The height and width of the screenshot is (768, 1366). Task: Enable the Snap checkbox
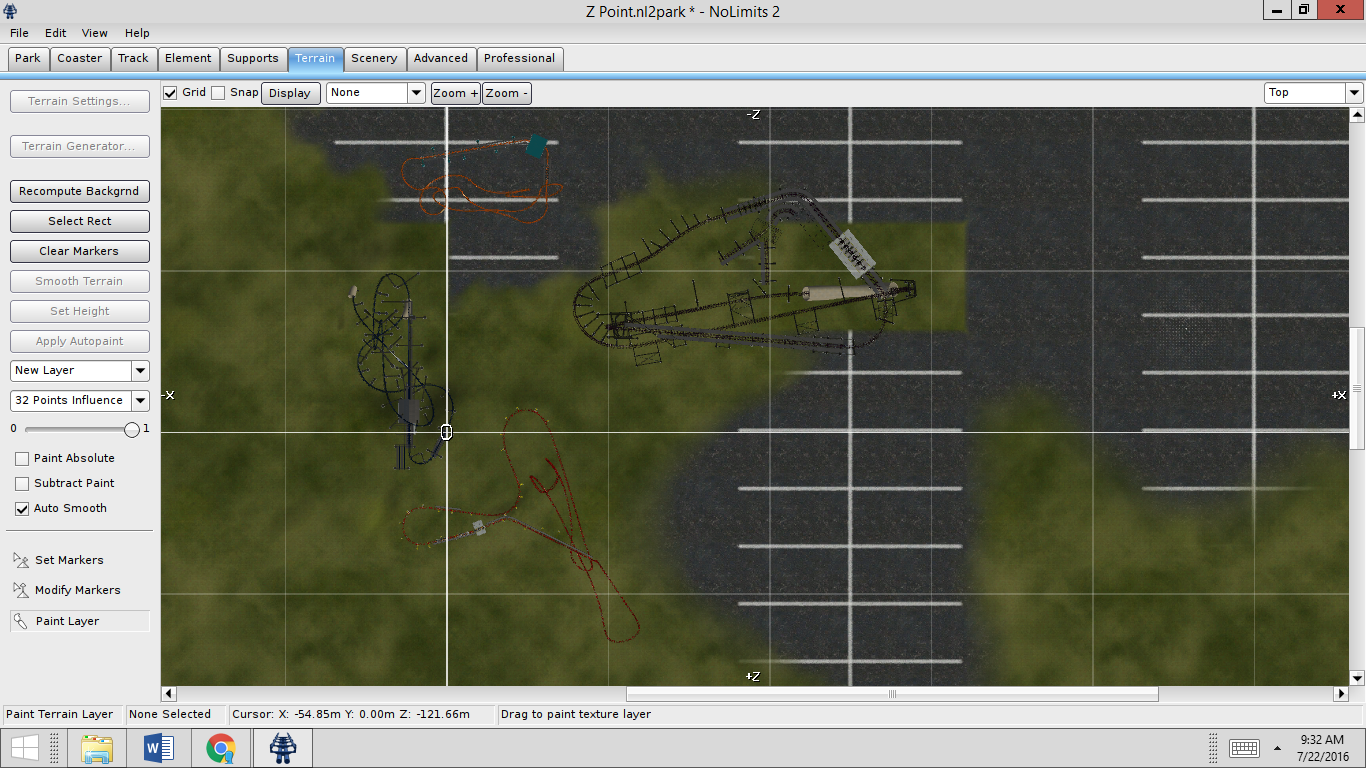(x=219, y=93)
